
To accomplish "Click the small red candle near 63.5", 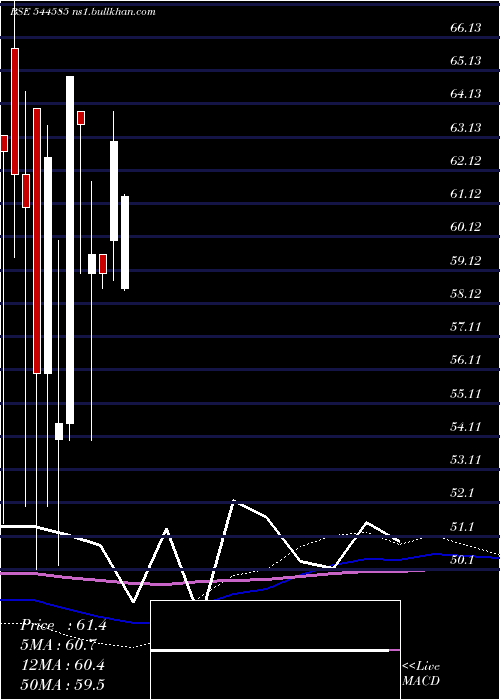I will [81, 118].
